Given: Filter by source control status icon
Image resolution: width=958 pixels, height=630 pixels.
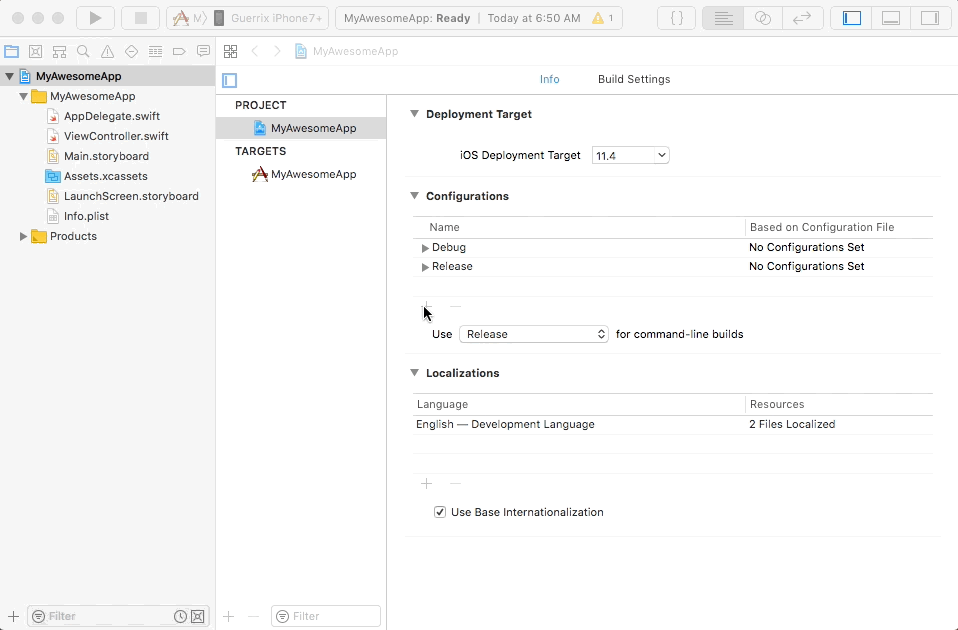Looking at the screenshot, I should (x=198, y=617).
